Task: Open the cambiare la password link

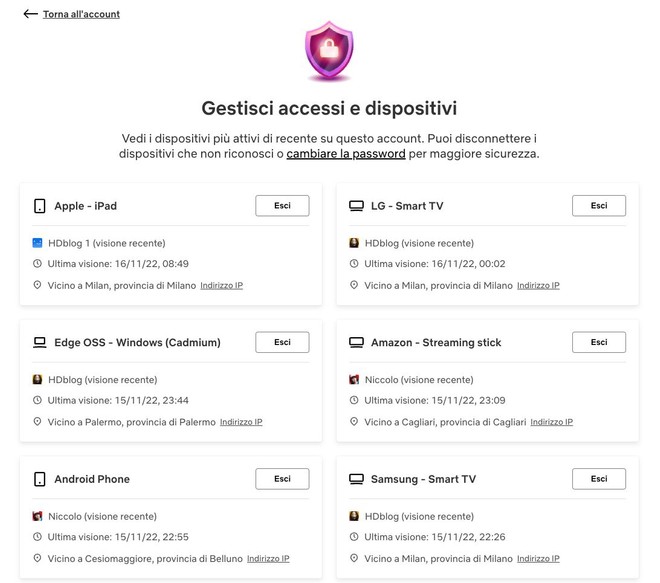Action: pos(346,154)
